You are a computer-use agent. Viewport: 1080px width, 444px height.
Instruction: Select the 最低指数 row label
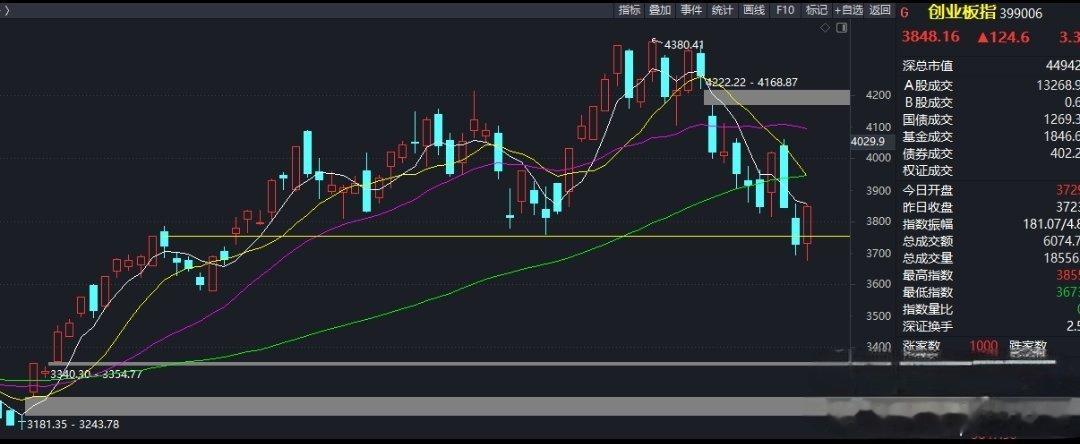[928, 293]
